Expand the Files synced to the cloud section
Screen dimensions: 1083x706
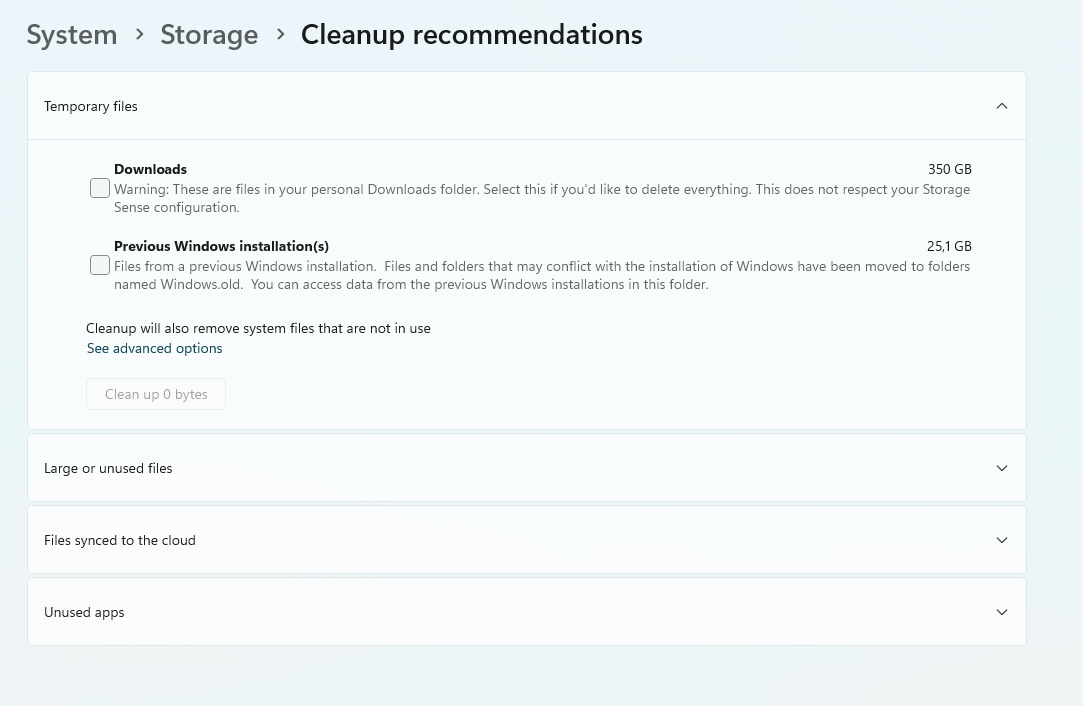click(x=120, y=540)
